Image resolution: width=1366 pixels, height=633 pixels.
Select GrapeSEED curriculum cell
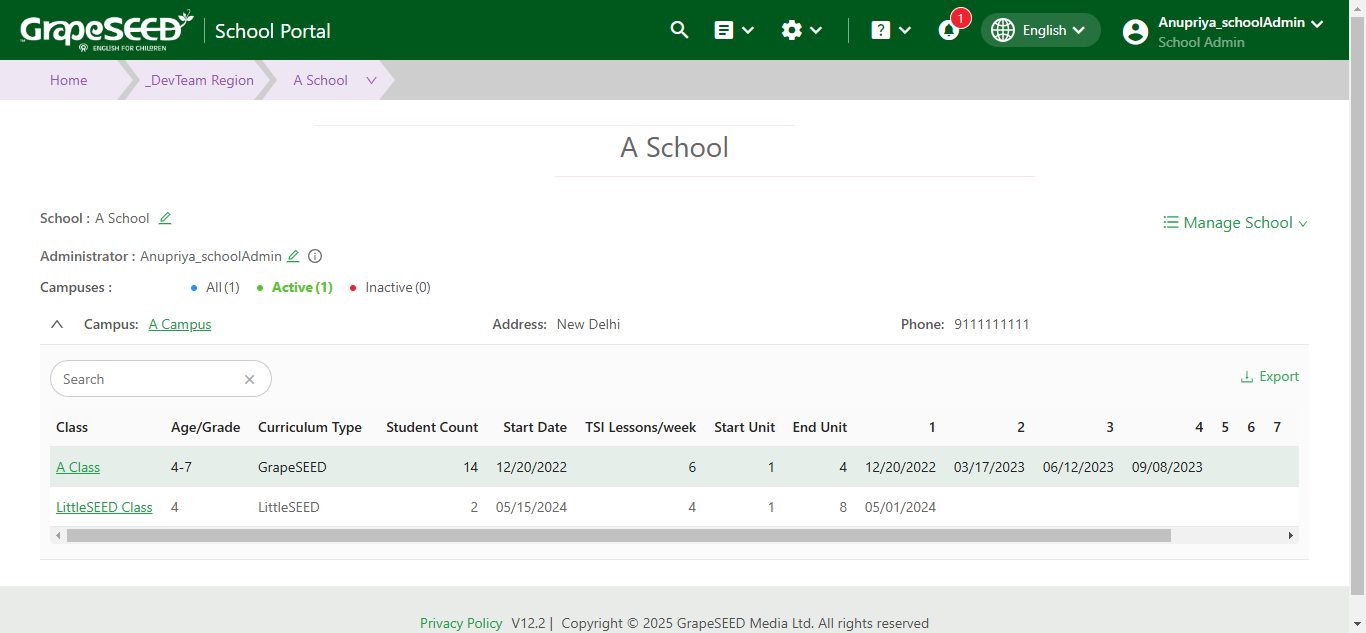tap(292, 467)
